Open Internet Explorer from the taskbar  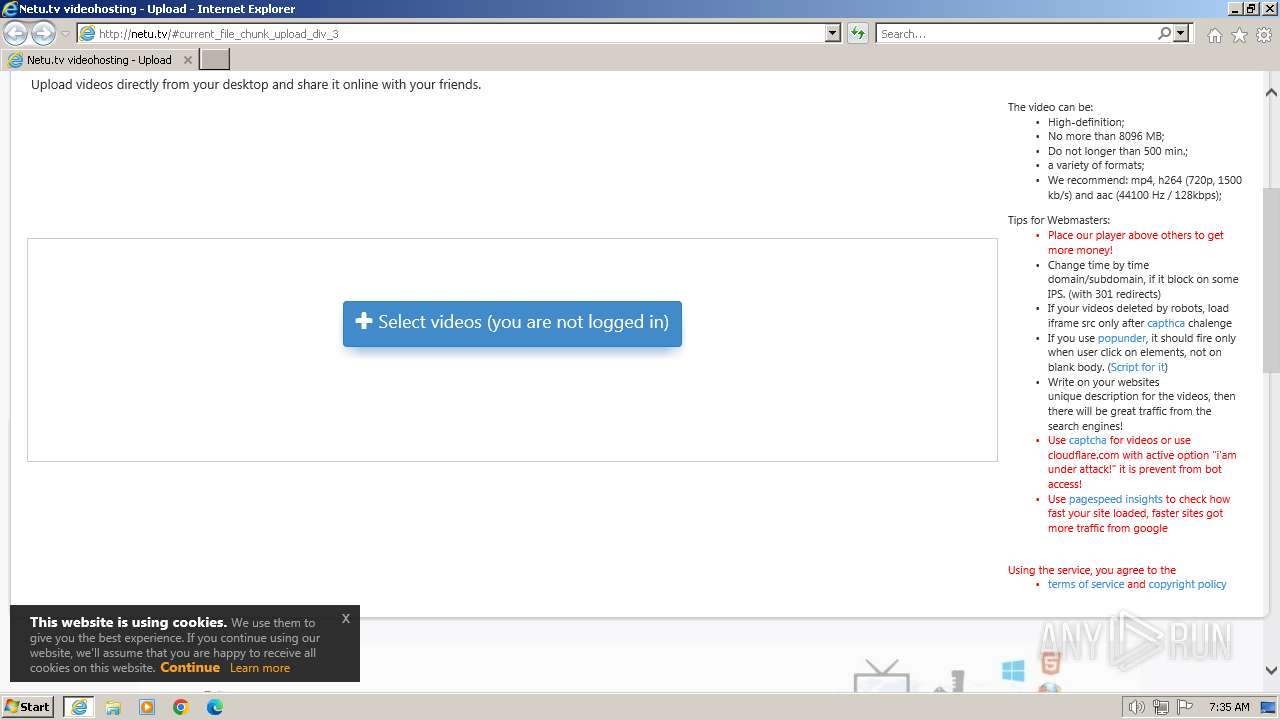(79, 707)
